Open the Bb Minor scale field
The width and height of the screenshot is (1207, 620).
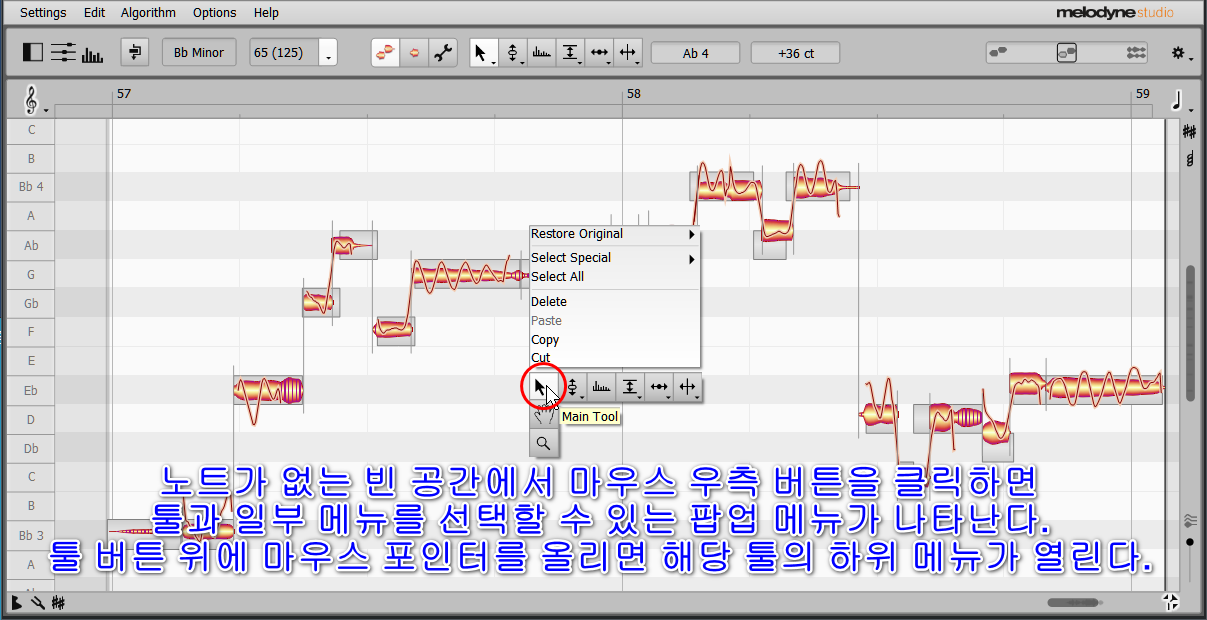[x=199, y=53]
